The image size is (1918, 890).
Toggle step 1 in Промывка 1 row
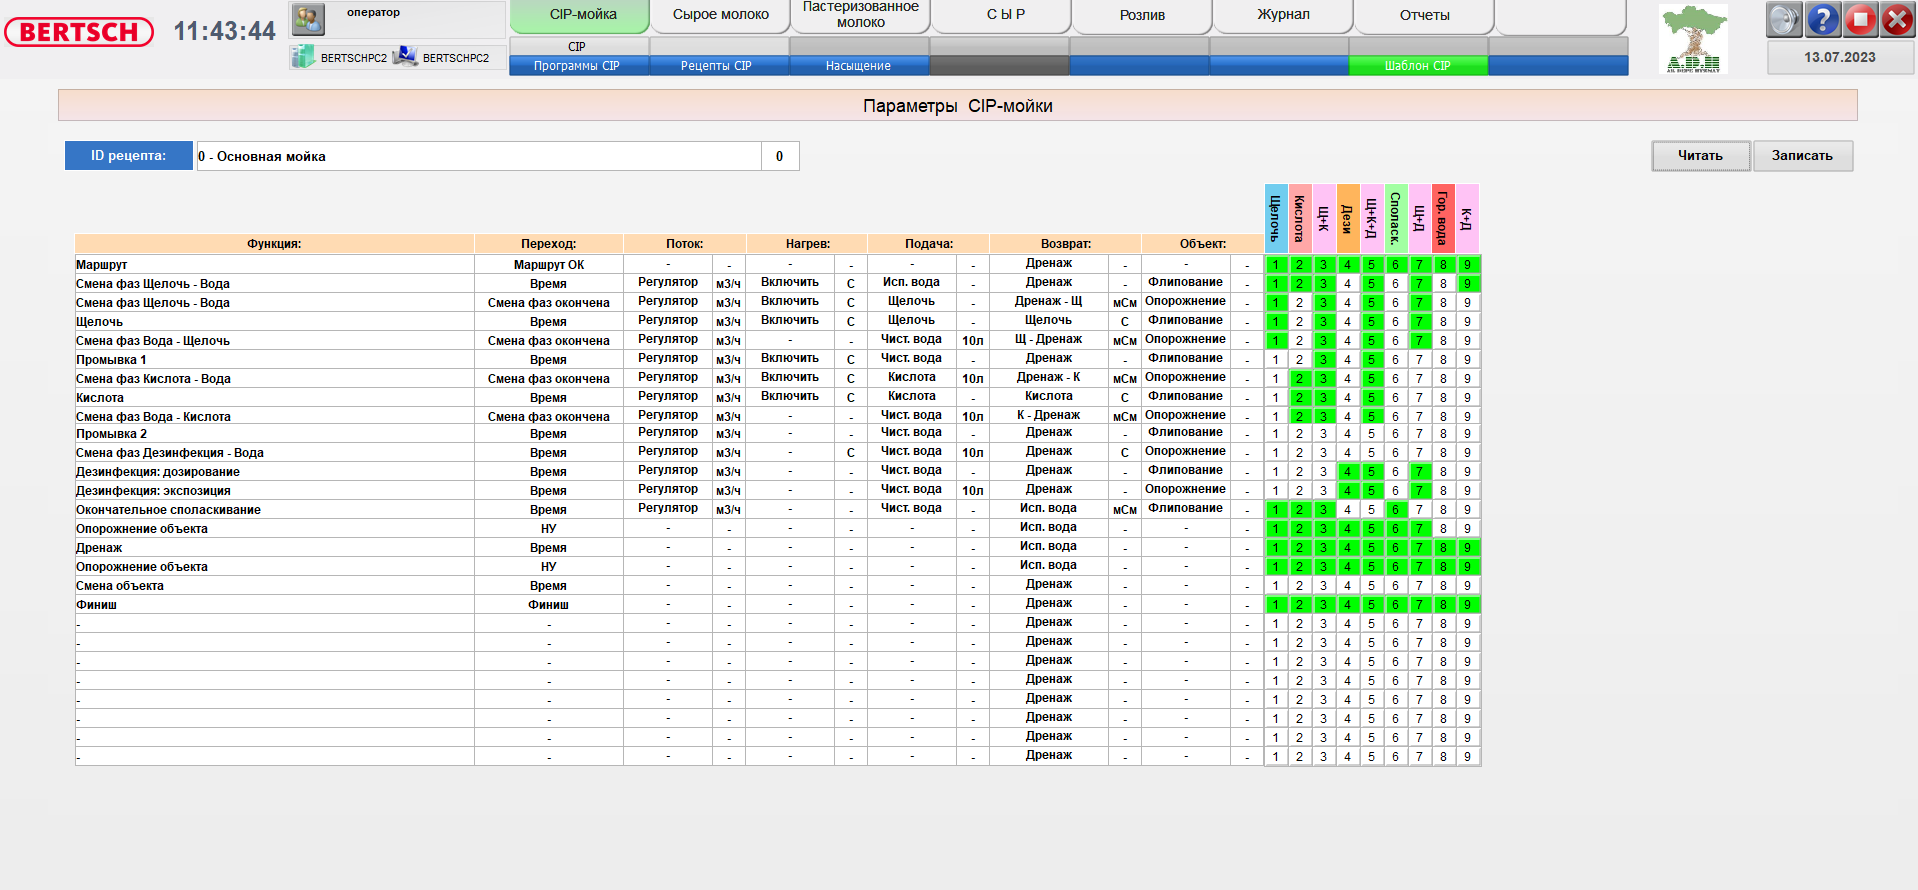1276,360
